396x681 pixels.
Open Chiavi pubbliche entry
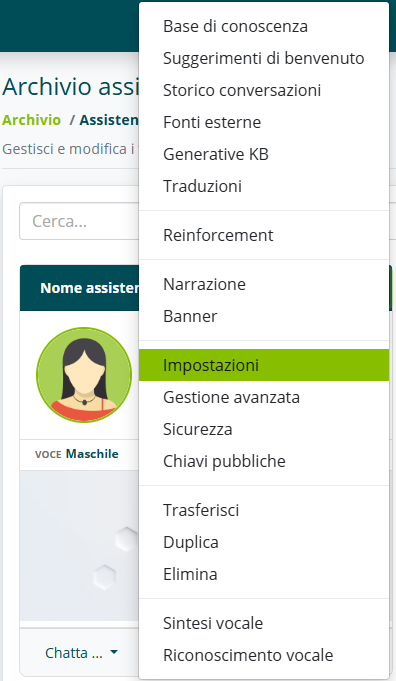point(264,461)
